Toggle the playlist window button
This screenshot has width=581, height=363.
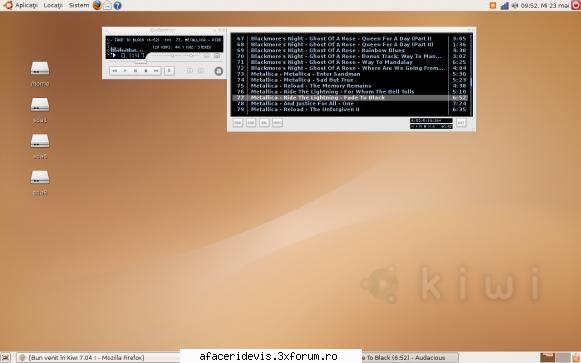point(217,56)
